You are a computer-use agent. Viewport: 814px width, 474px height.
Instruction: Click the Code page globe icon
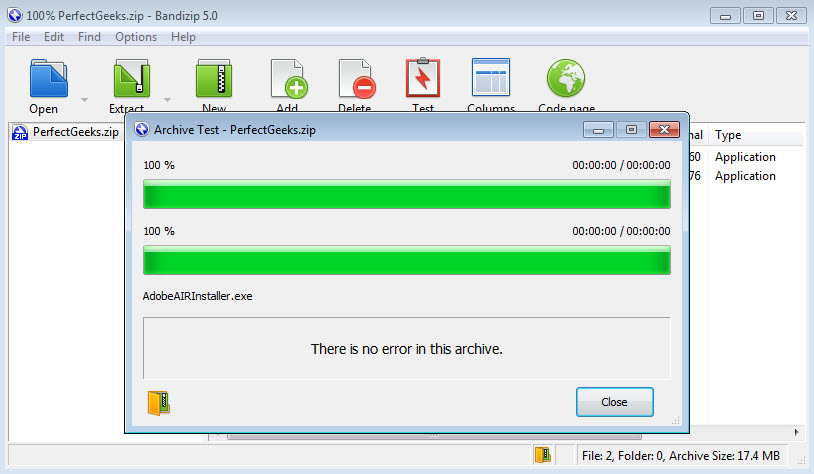(x=566, y=78)
